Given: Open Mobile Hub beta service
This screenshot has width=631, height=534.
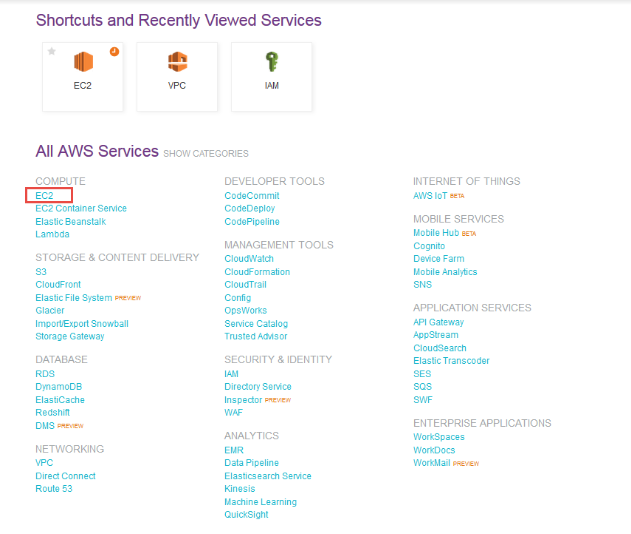Looking at the screenshot, I should 436,233.
